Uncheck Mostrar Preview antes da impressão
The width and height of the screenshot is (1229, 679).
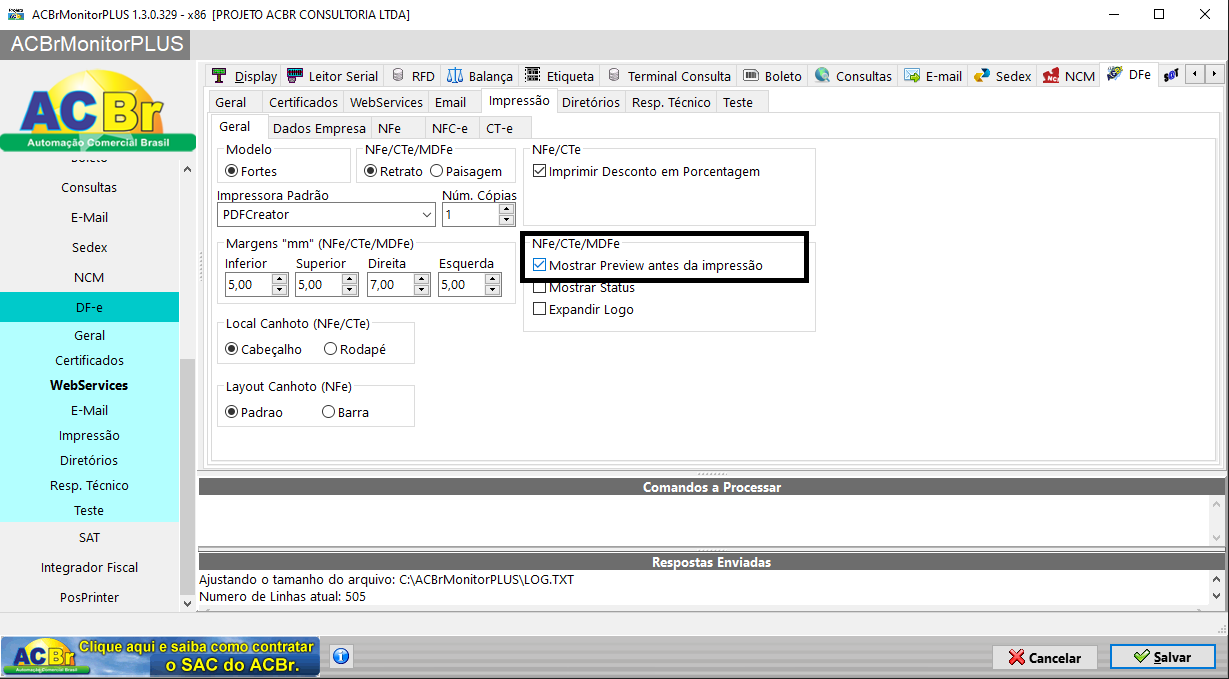click(540, 266)
